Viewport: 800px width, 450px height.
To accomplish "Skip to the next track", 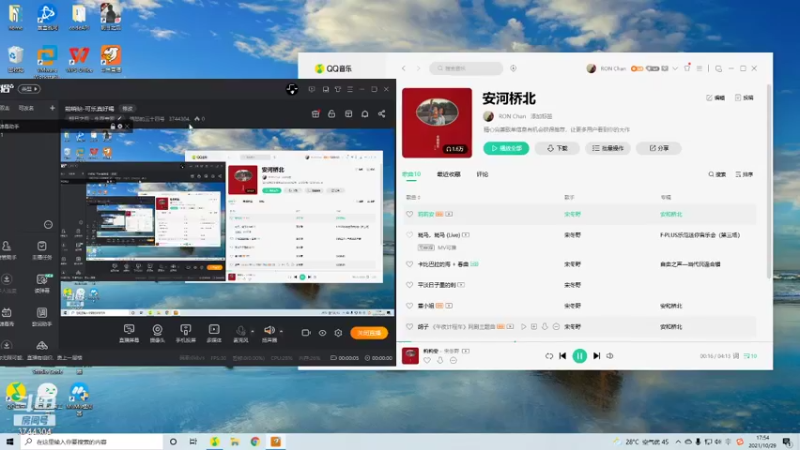I will point(596,356).
